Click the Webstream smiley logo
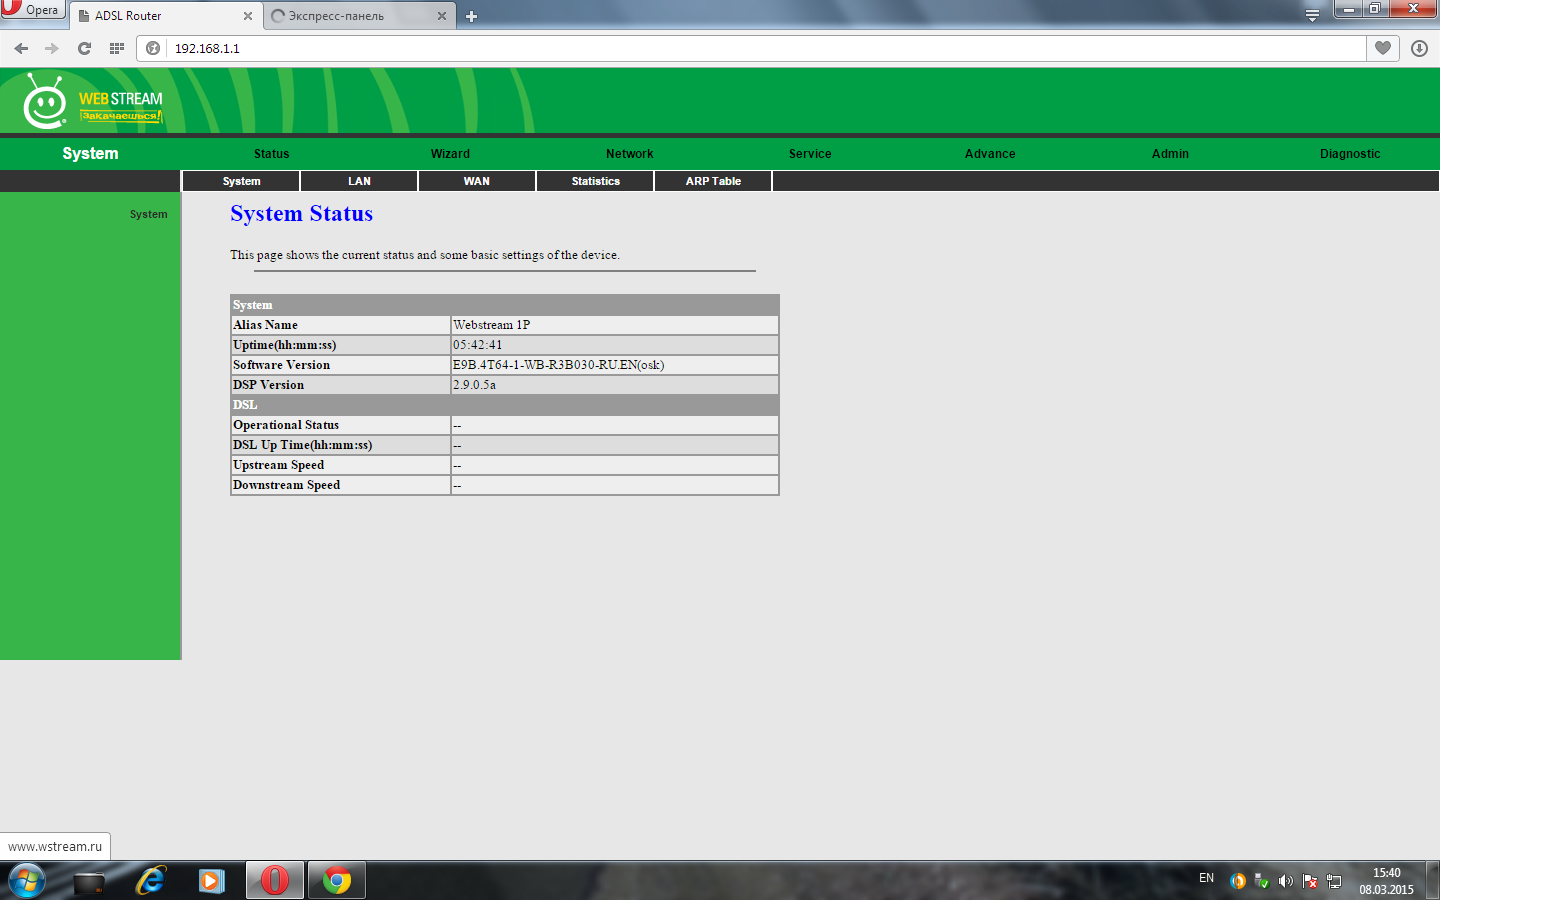 click(x=45, y=102)
